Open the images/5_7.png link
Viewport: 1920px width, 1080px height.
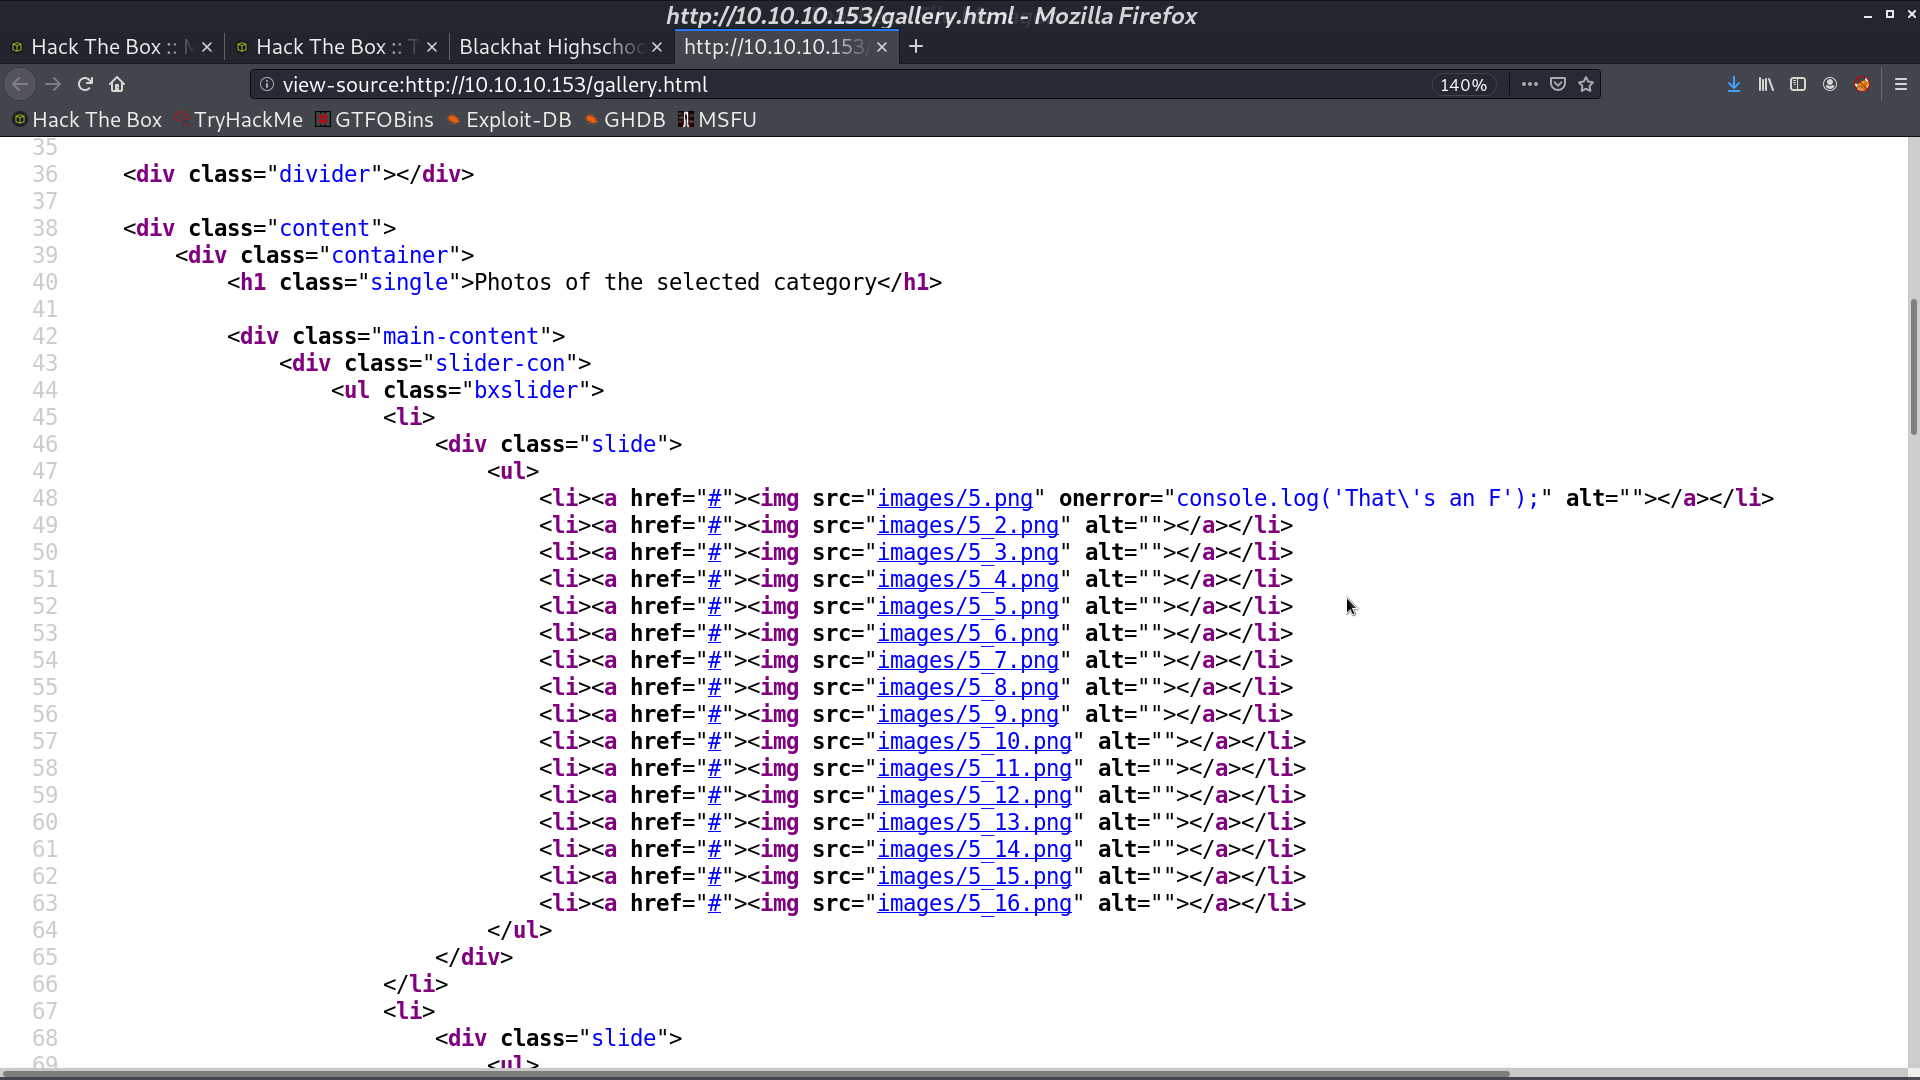click(968, 661)
